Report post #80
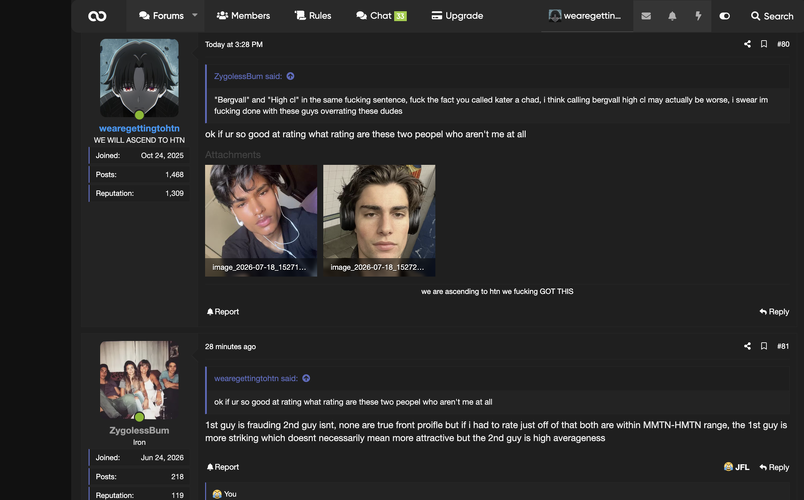Screen dimensions: 804x500 point(223,312)
